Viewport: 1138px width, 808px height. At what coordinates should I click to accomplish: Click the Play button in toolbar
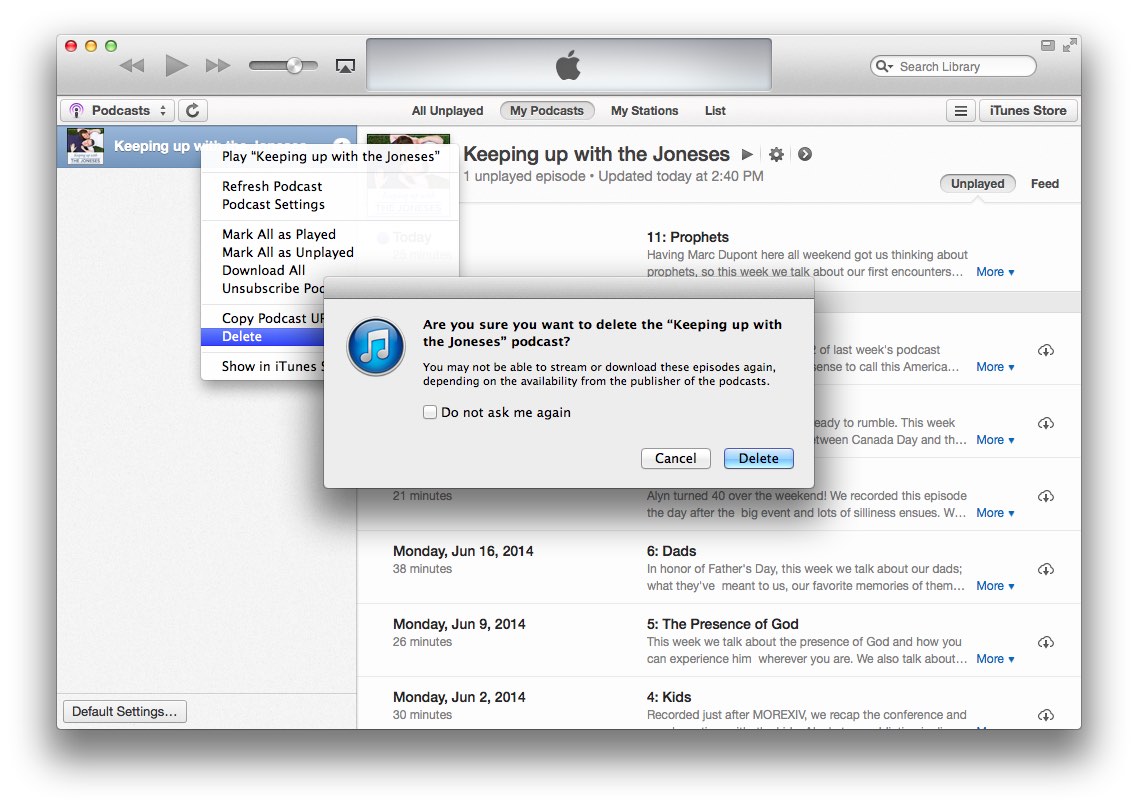pos(176,66)
